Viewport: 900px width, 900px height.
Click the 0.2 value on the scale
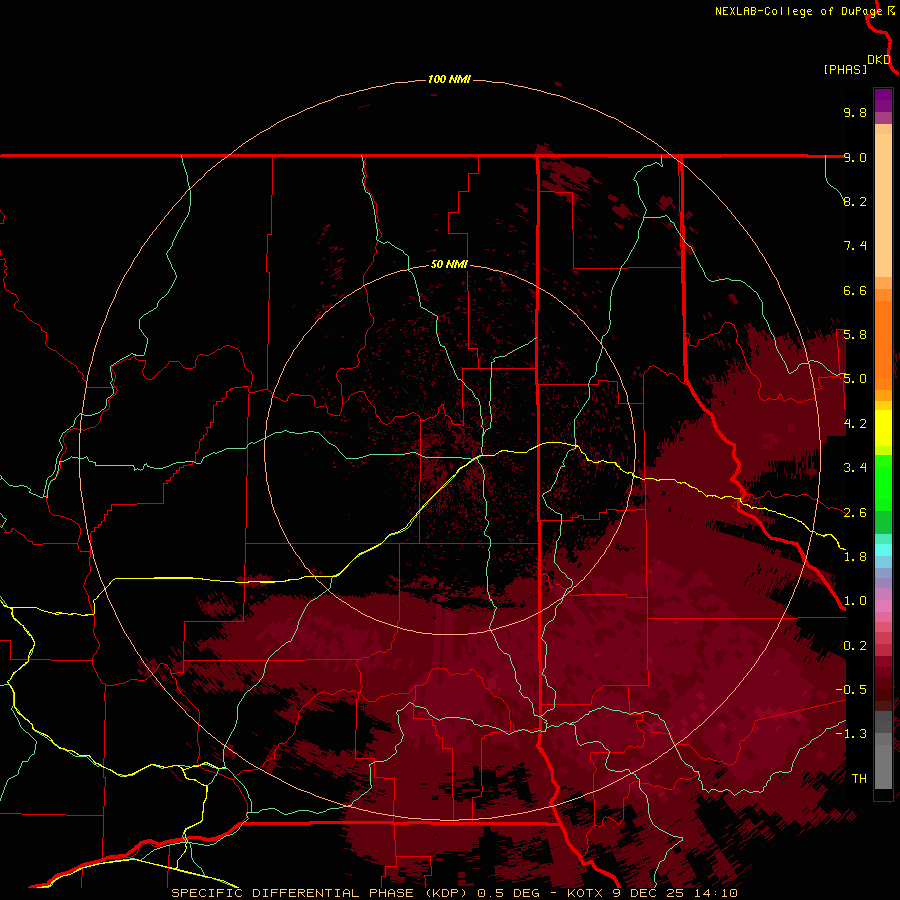click(855, 646)
